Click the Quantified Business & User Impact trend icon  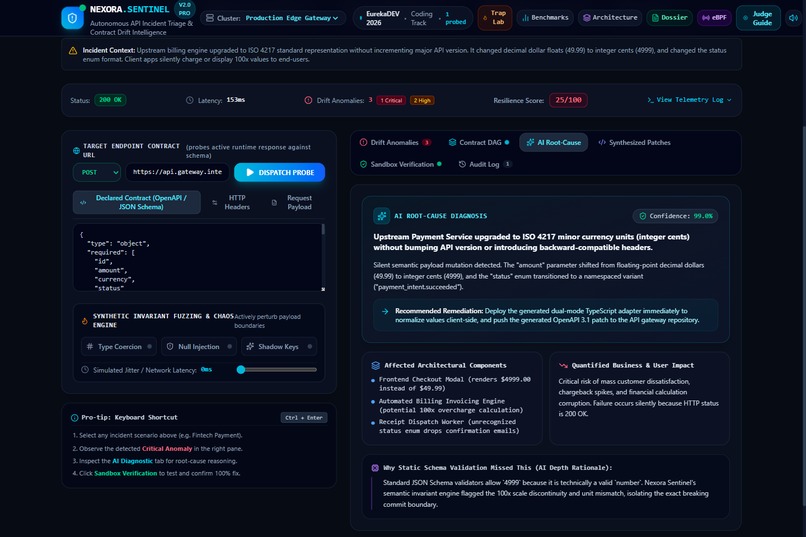[563, 365]
